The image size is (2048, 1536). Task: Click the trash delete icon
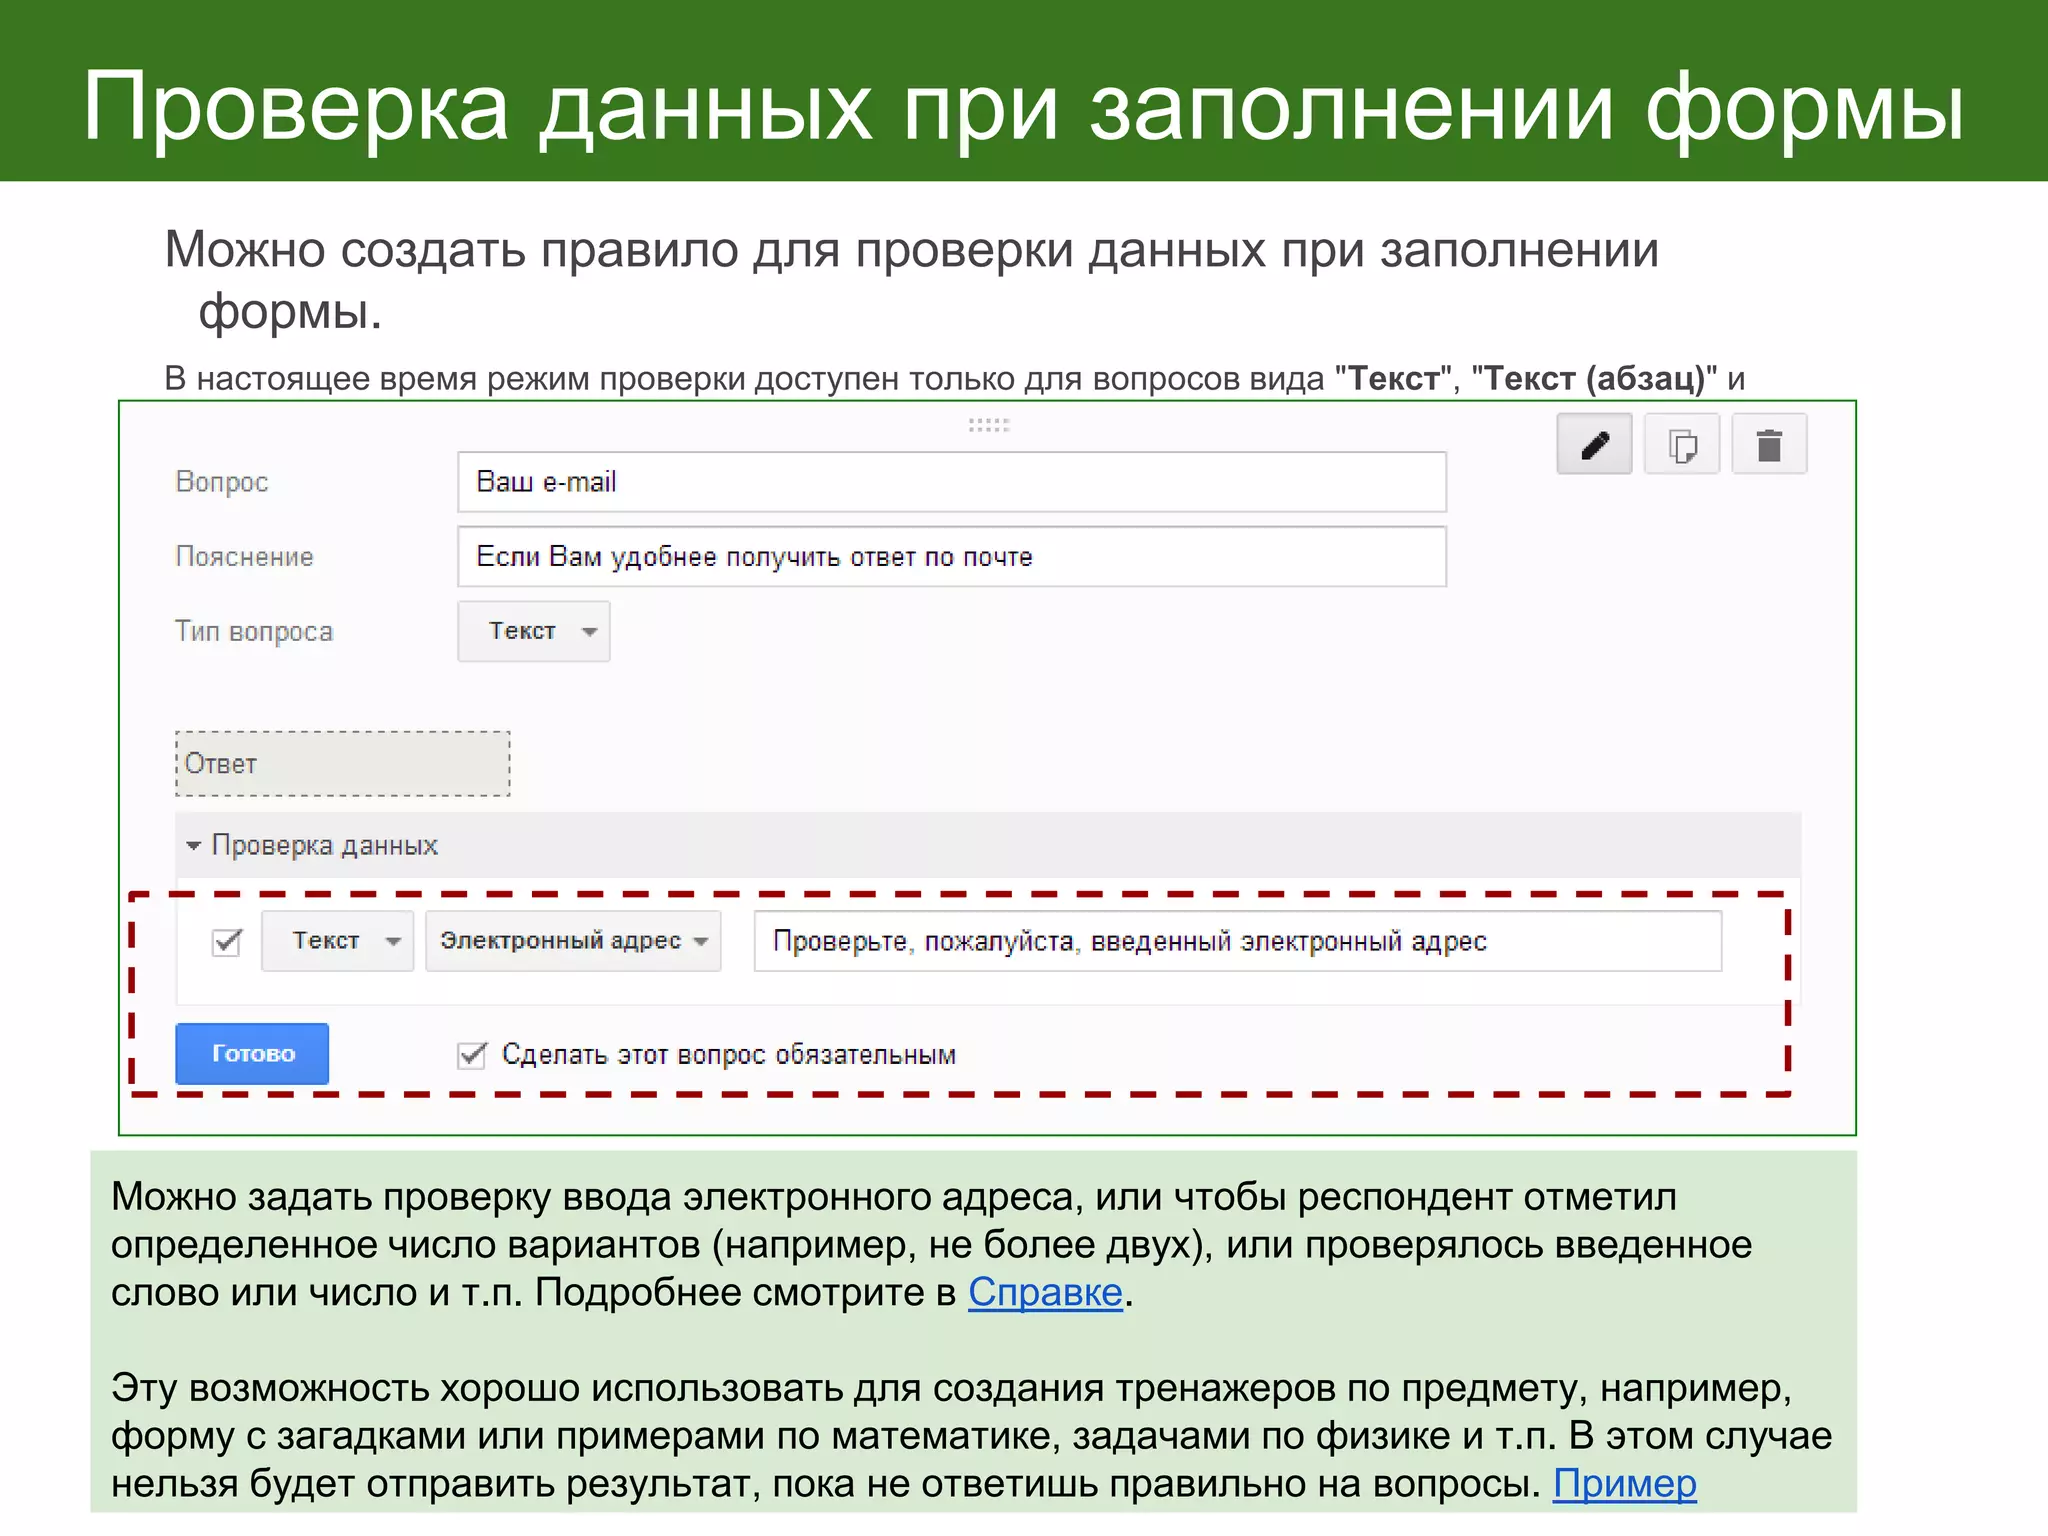1769,444
